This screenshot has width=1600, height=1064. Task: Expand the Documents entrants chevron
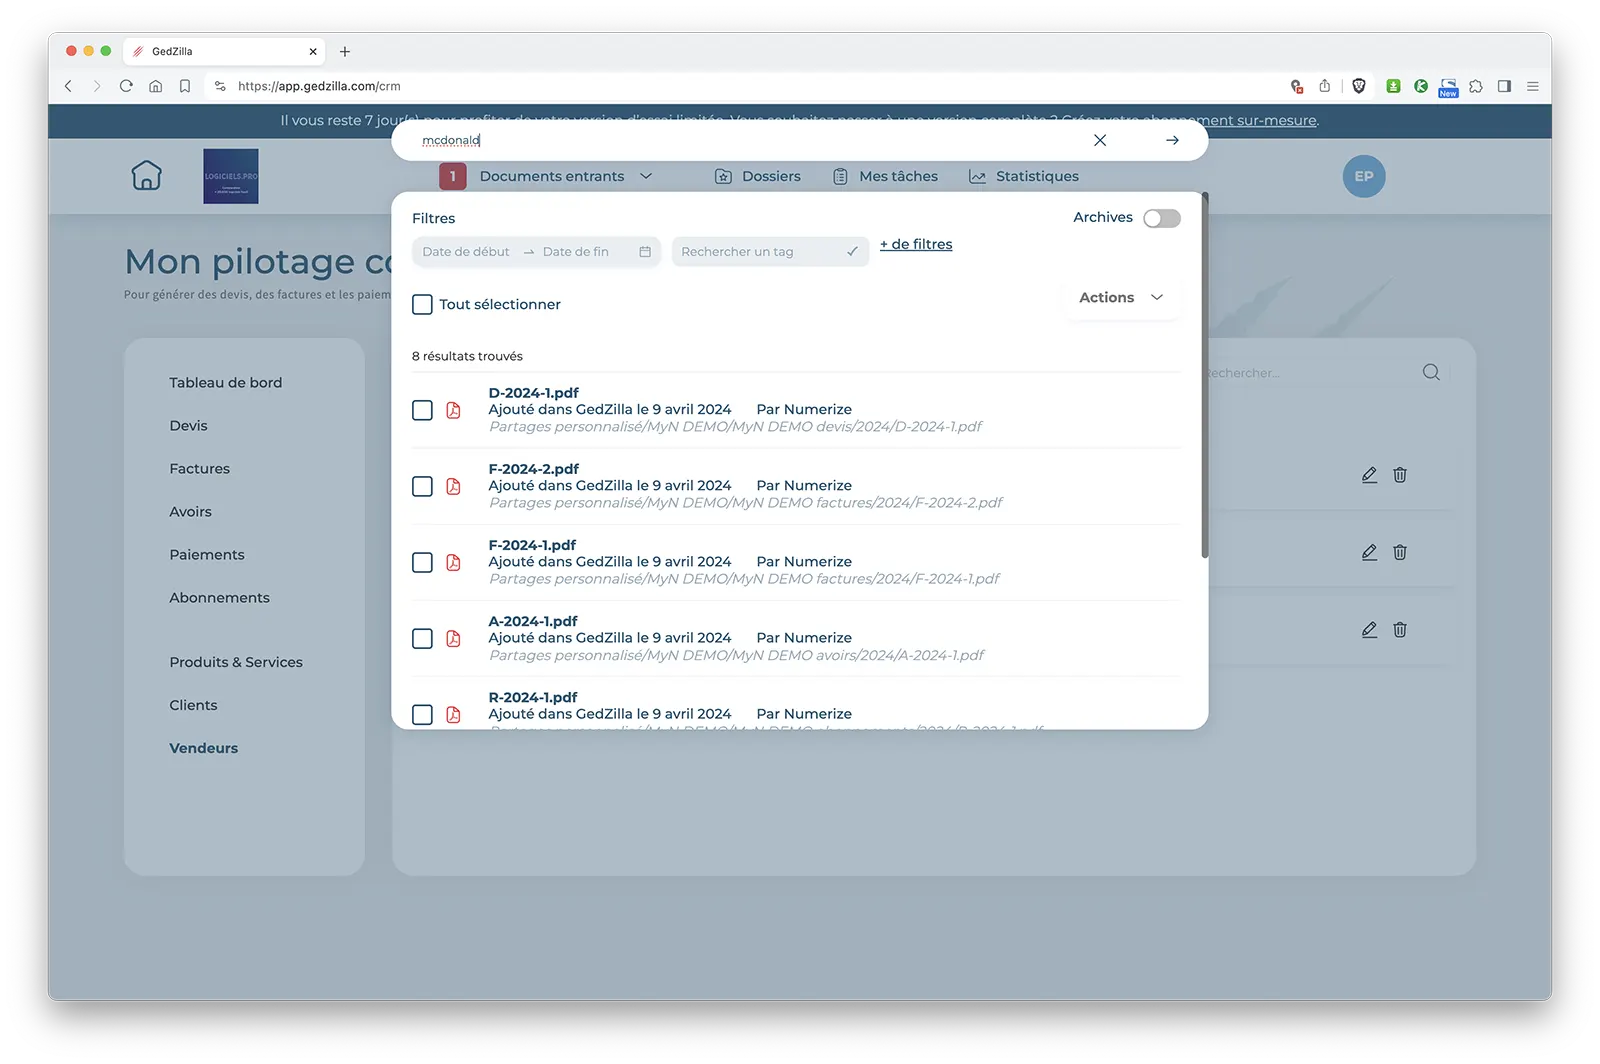[646, 176]
